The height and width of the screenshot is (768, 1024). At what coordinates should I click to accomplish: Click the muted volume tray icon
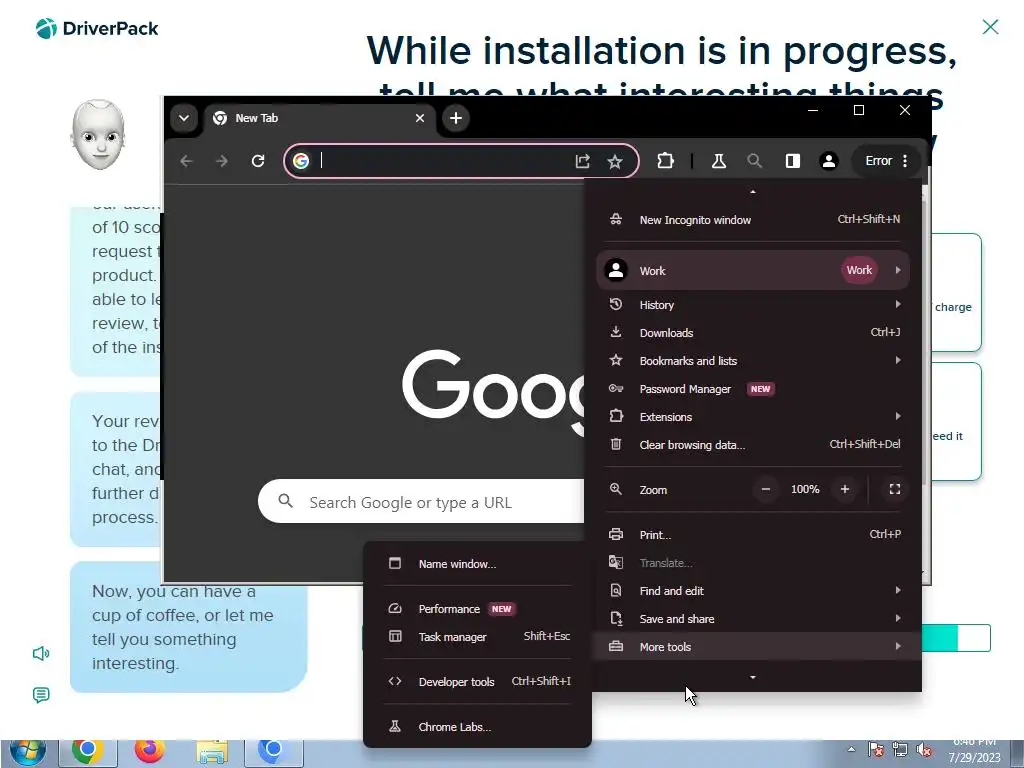924,750
